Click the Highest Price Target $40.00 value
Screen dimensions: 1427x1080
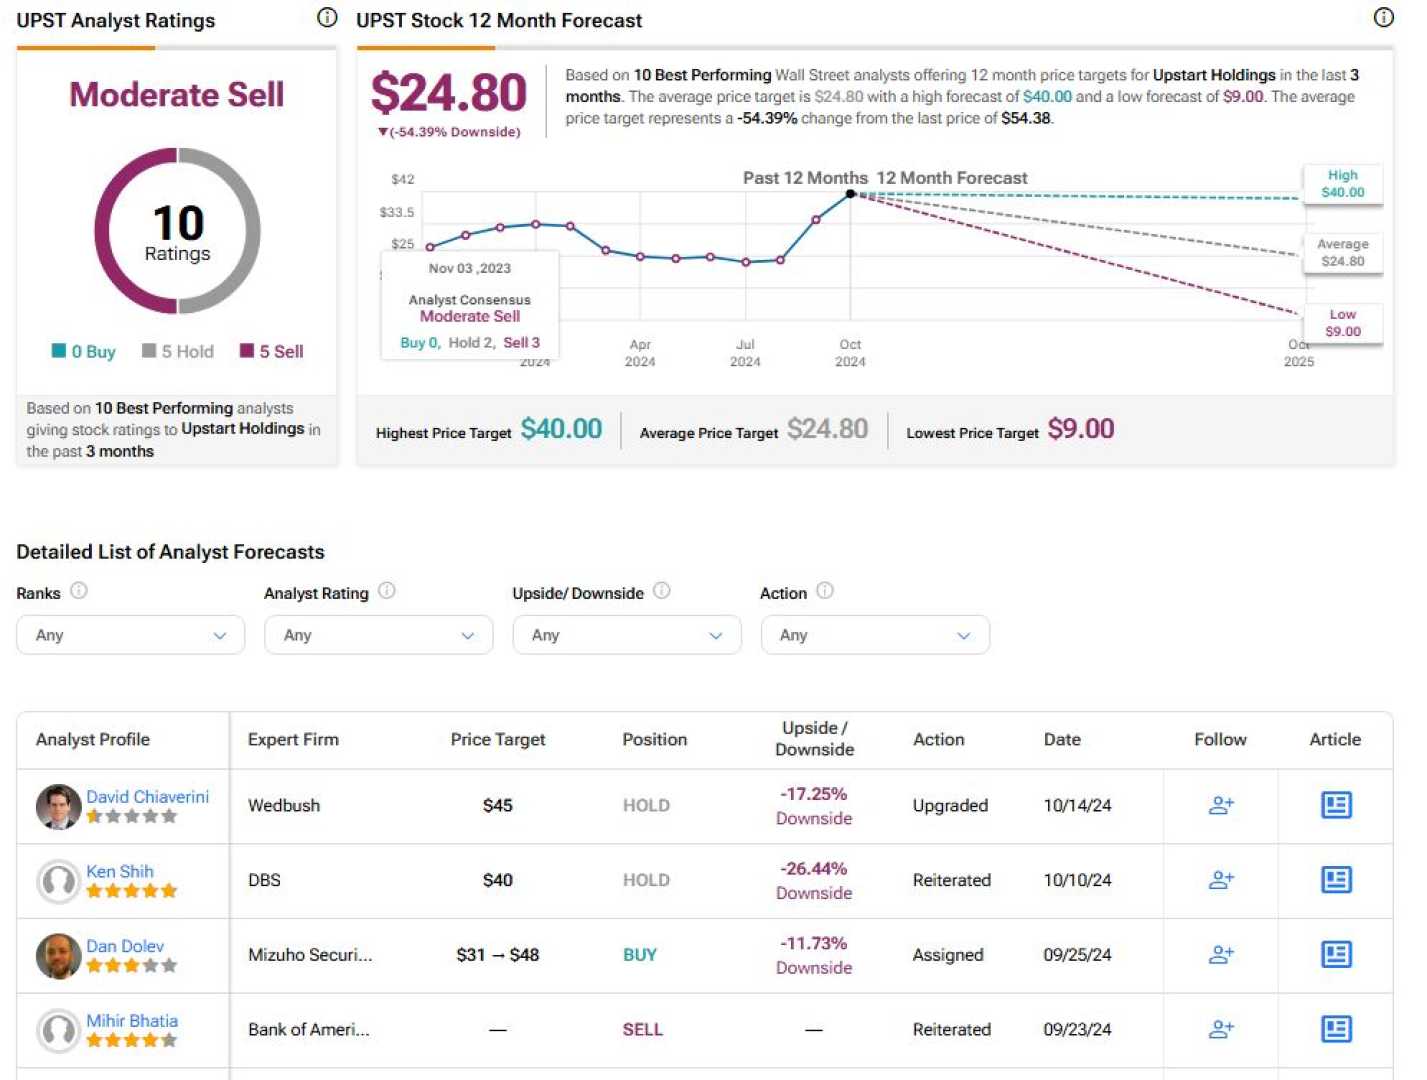pos(561,429)
